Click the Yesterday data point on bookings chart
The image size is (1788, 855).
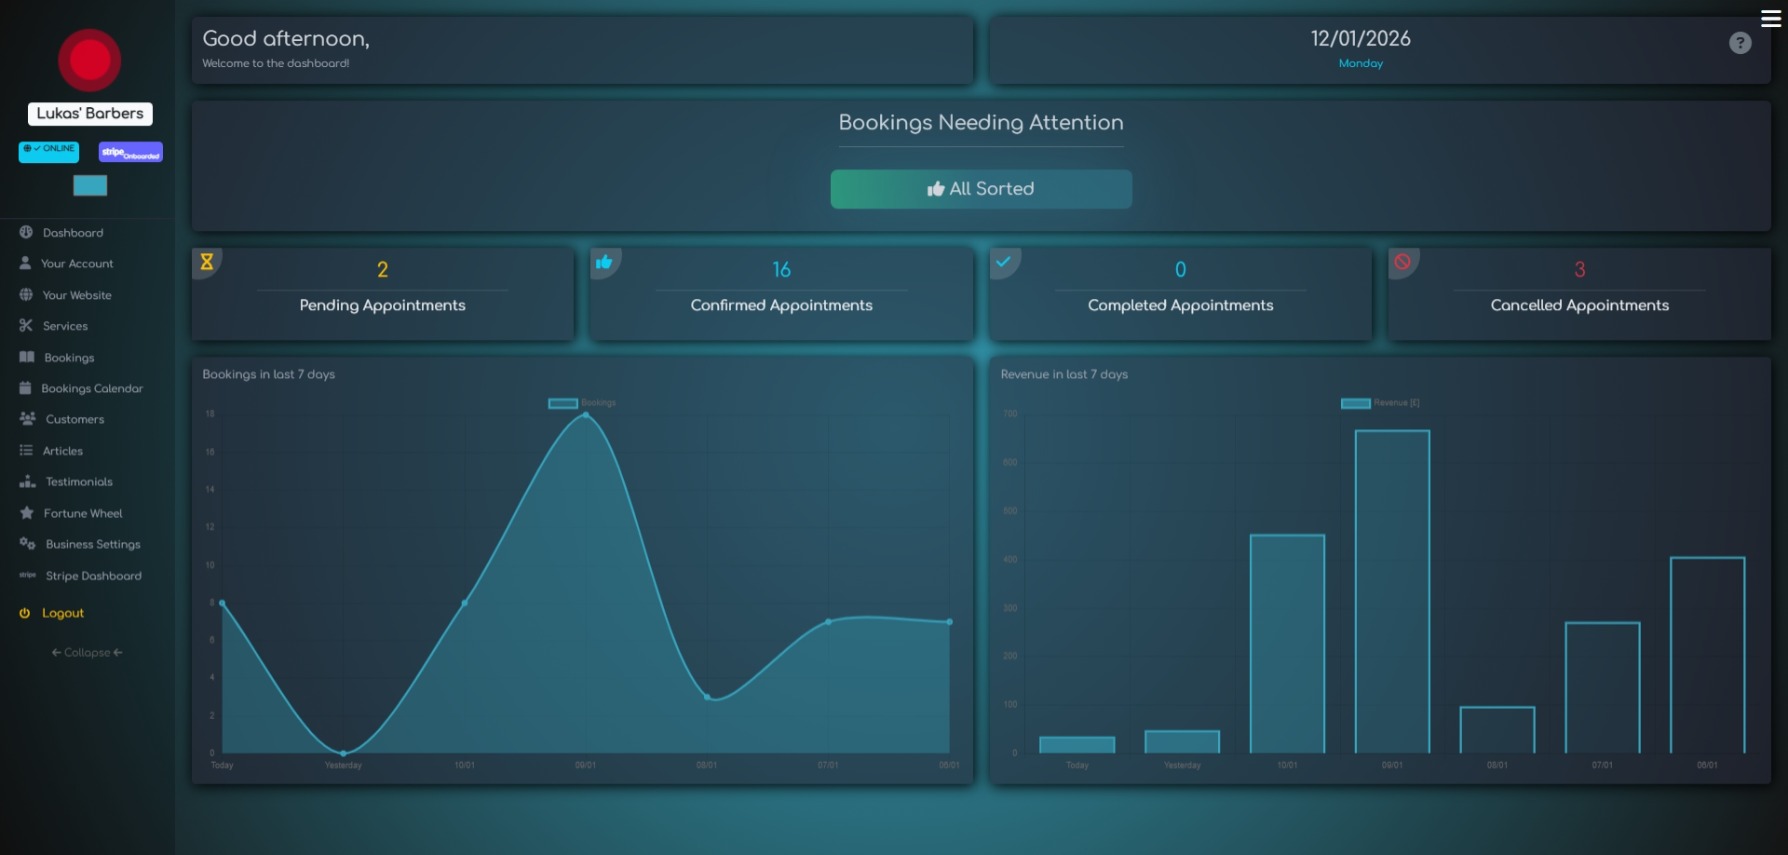tap(343, 753)
